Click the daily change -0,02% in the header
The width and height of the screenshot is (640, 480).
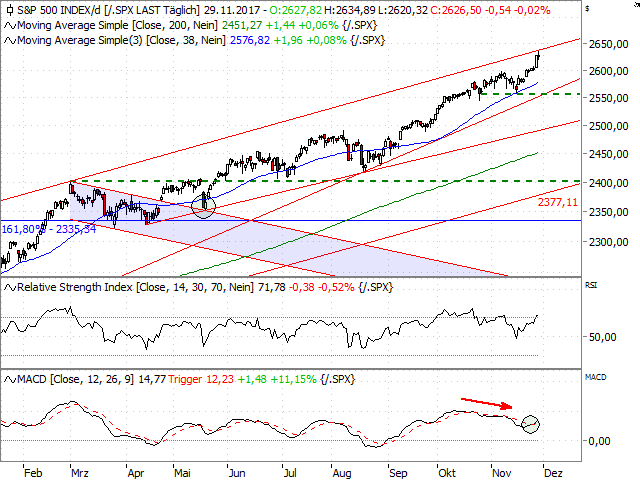coord(532,10)
